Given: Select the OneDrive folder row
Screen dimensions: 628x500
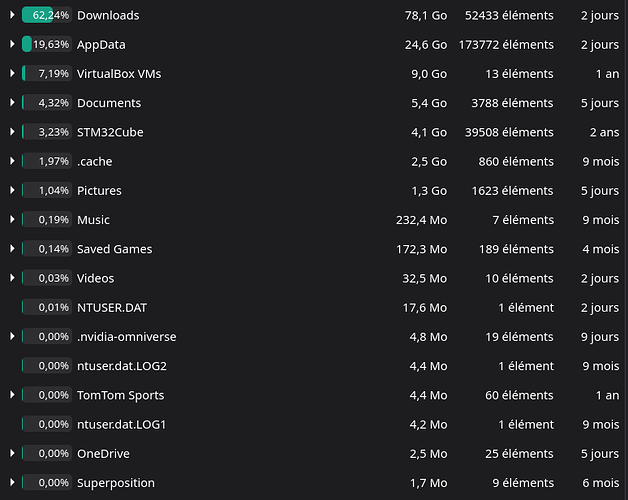Looking at the screenshot, I should pyautogui.click(x=314, y=454).
